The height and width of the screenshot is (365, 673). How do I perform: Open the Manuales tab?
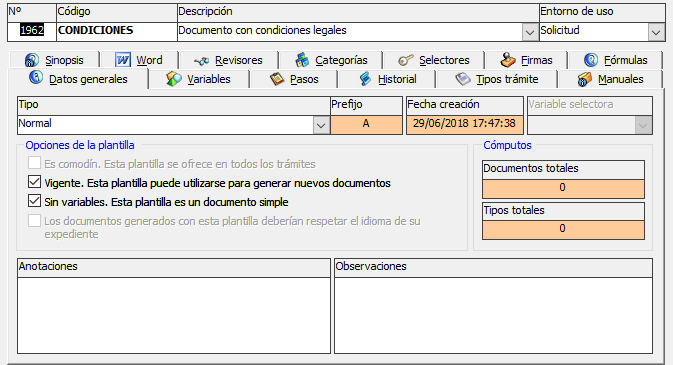point(610,79)
